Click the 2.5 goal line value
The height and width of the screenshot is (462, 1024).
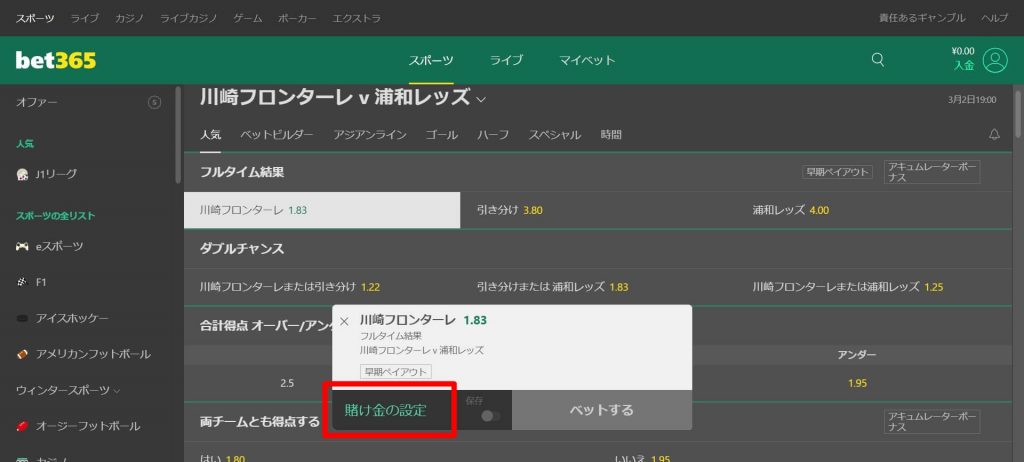[x=287, y=383]
